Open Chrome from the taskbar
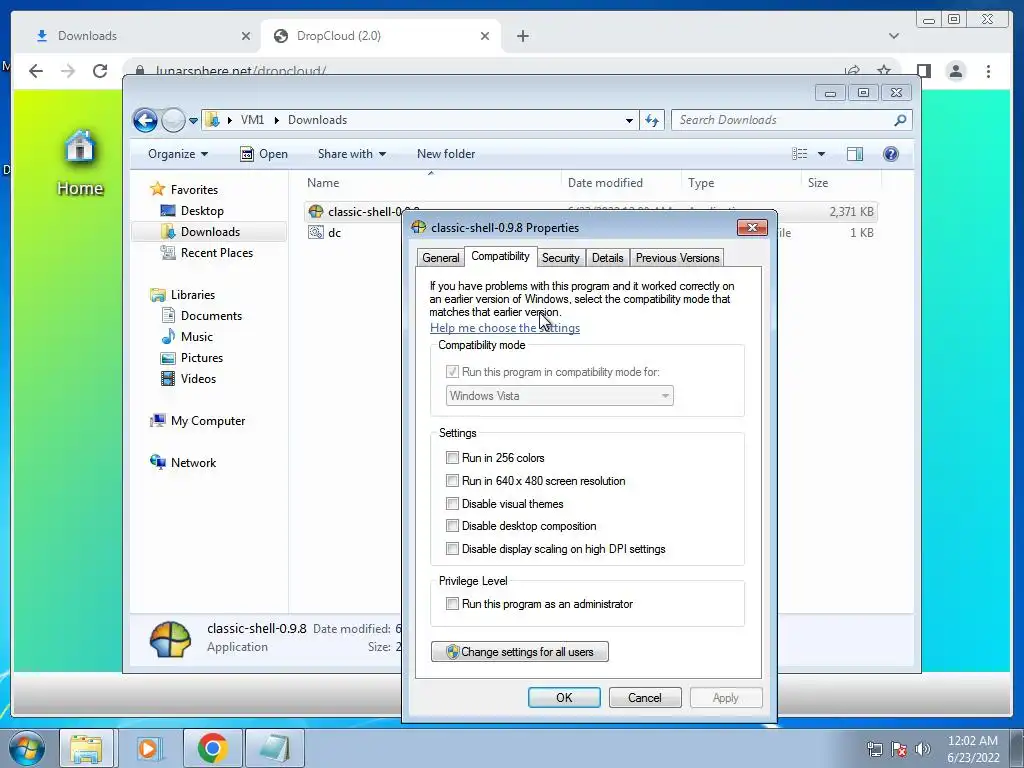The width and height of the screenshot is (1024, 768). click(213, 748)
